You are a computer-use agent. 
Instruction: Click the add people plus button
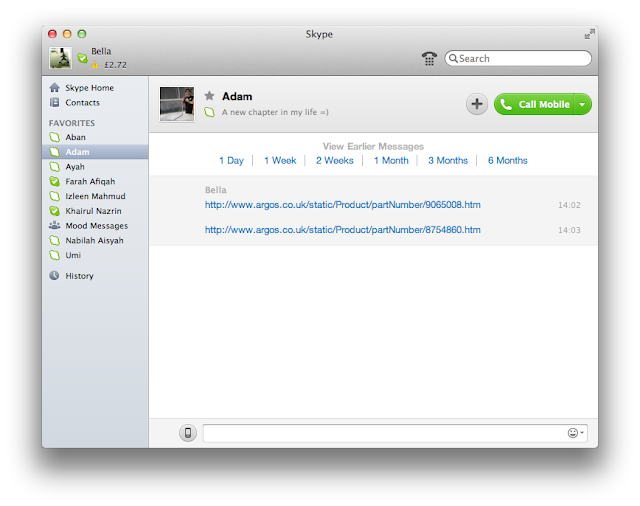477,104
